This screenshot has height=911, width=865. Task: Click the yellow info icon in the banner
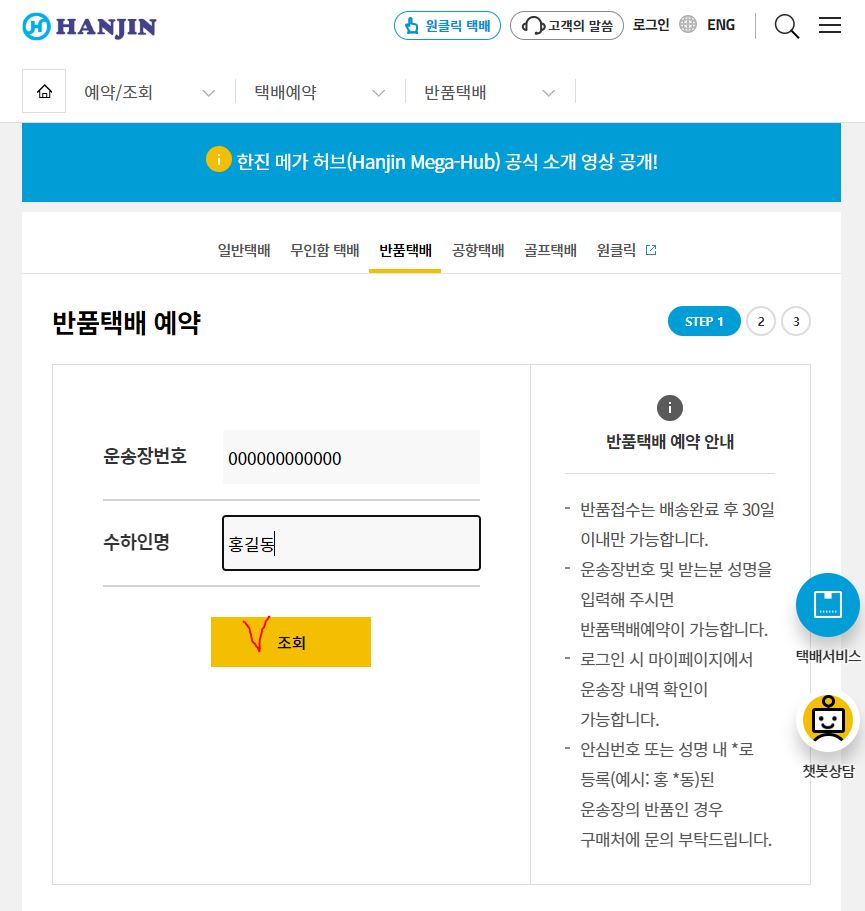(x=219, y=159)
